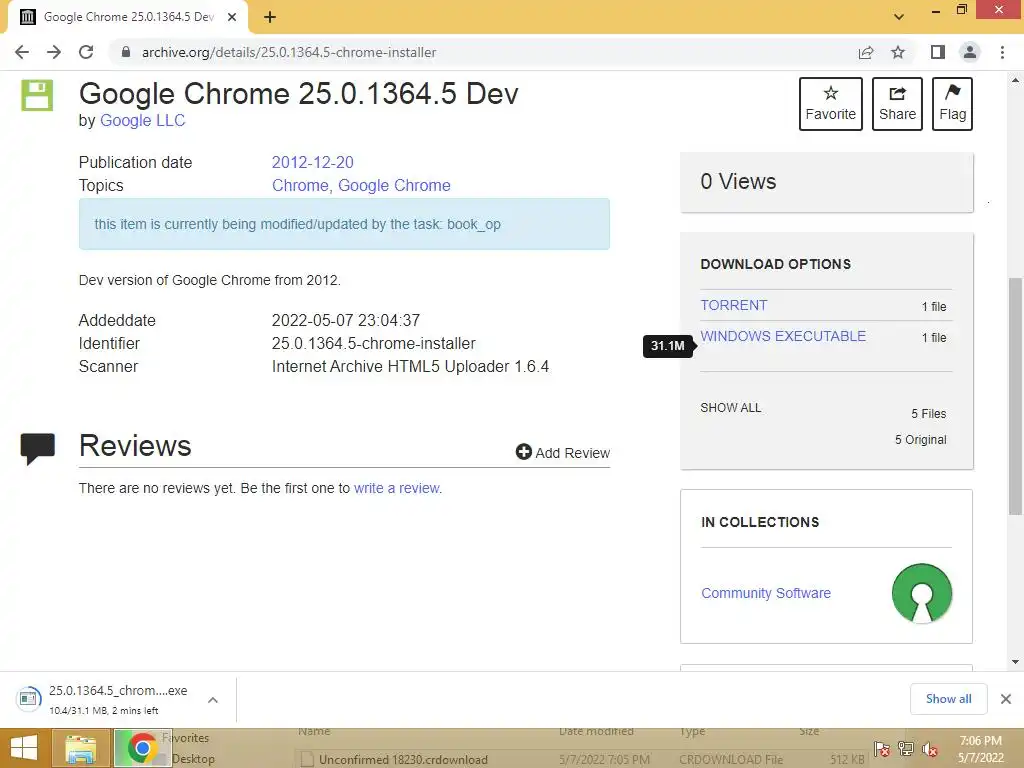The image size is (1024, 768).
Task: Open Chrome's three-dot menu
Action: click(1002, 52)
